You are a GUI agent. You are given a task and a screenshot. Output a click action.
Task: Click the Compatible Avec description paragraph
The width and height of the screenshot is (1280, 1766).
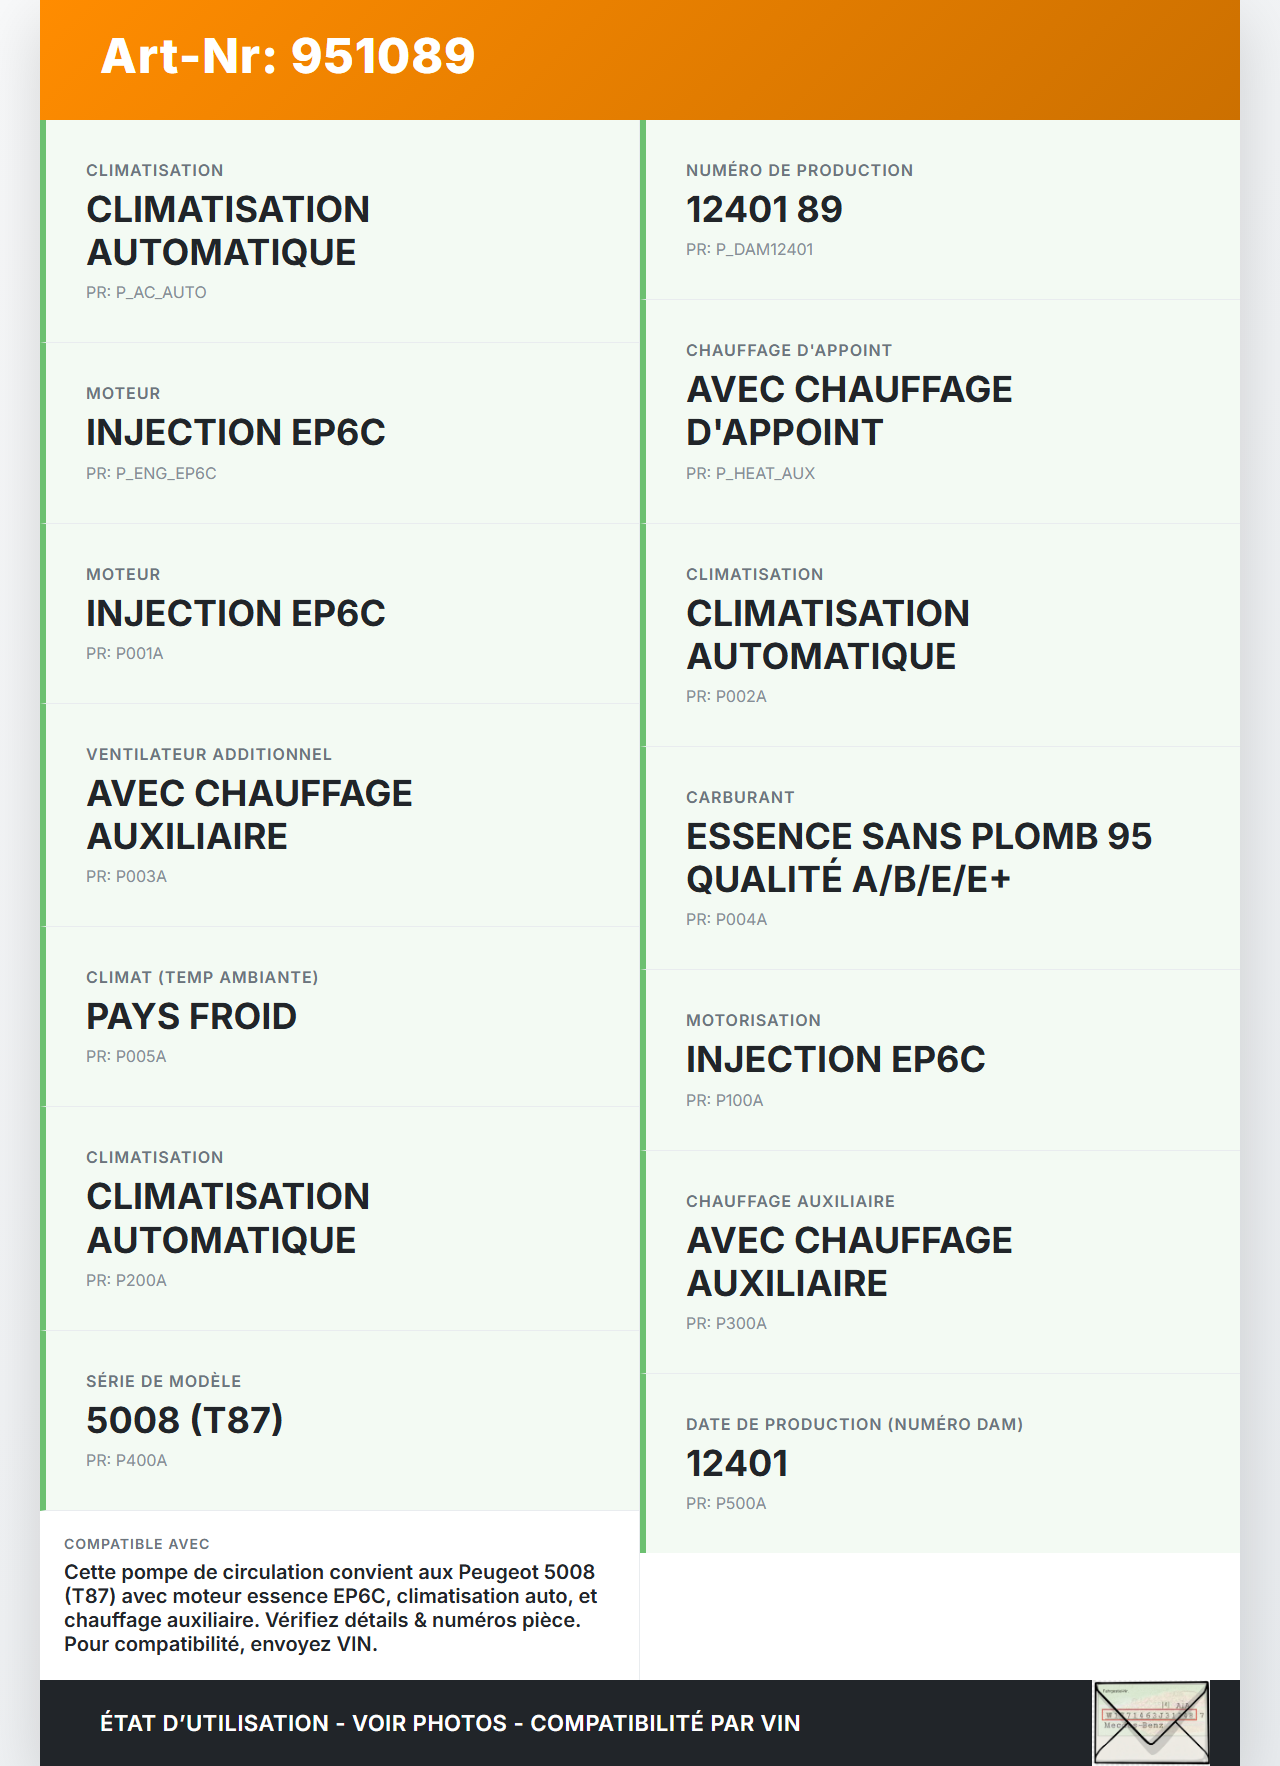tap(330, 1607)
